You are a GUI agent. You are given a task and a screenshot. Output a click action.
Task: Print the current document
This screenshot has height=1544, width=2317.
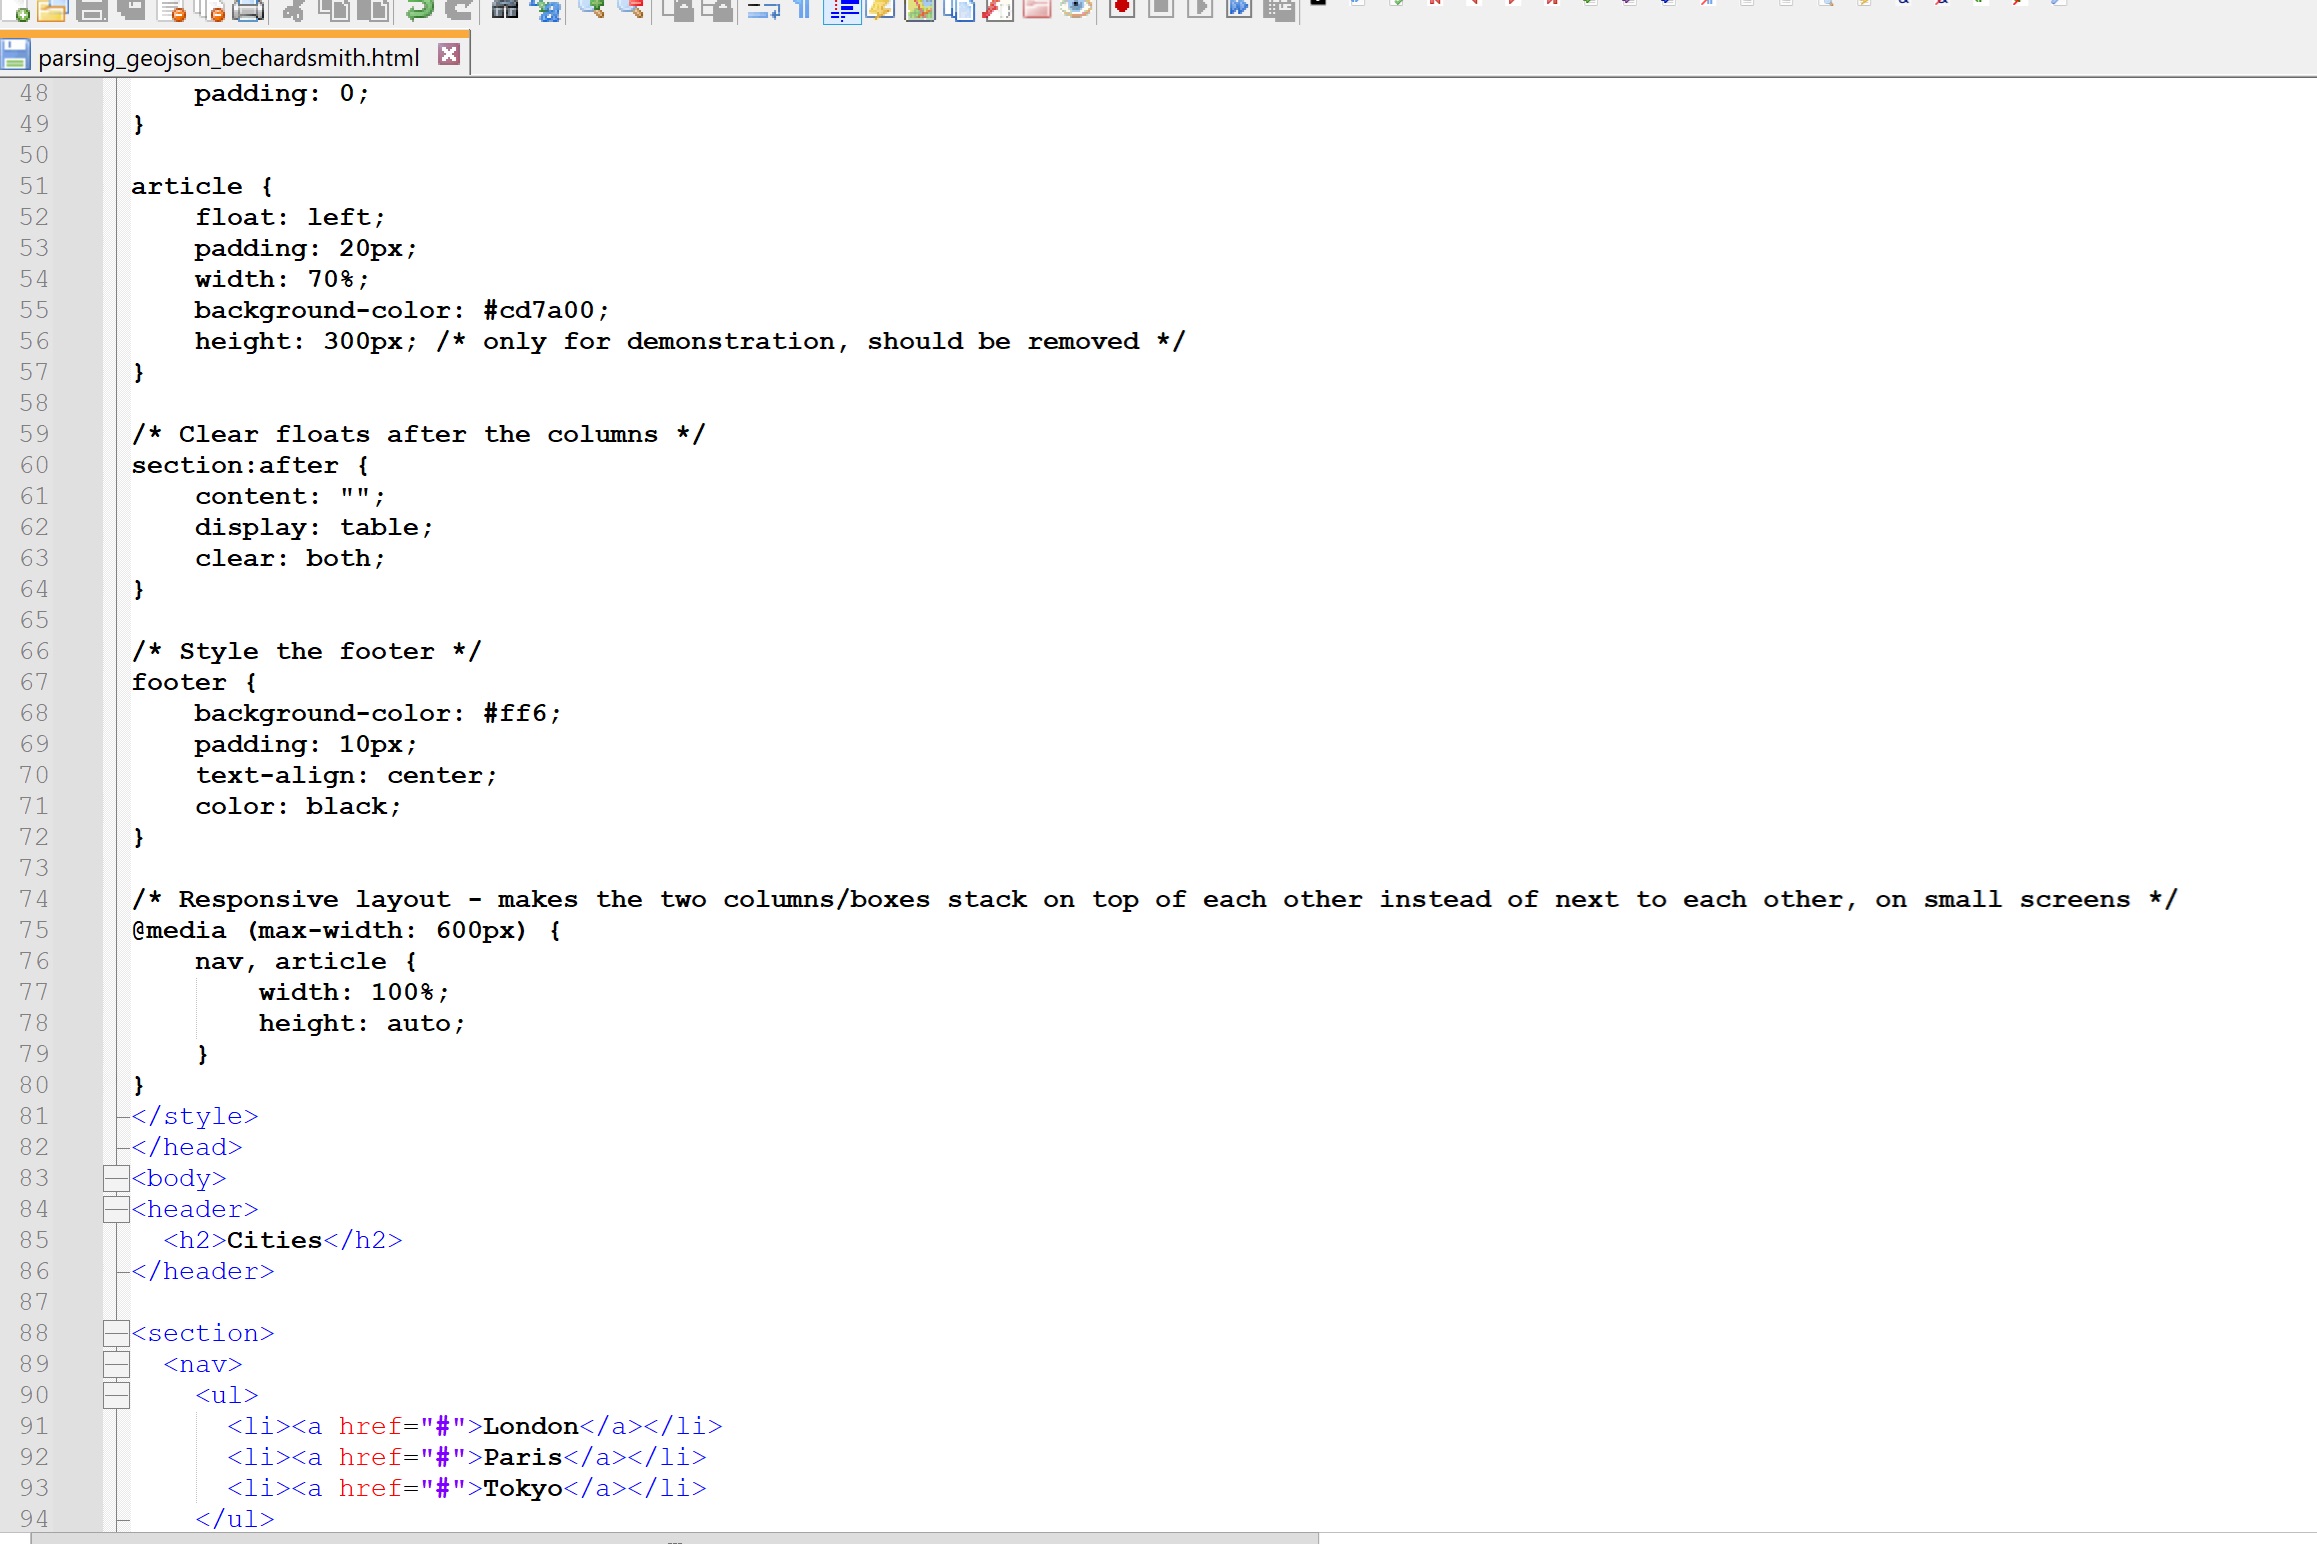coord(248,11)
